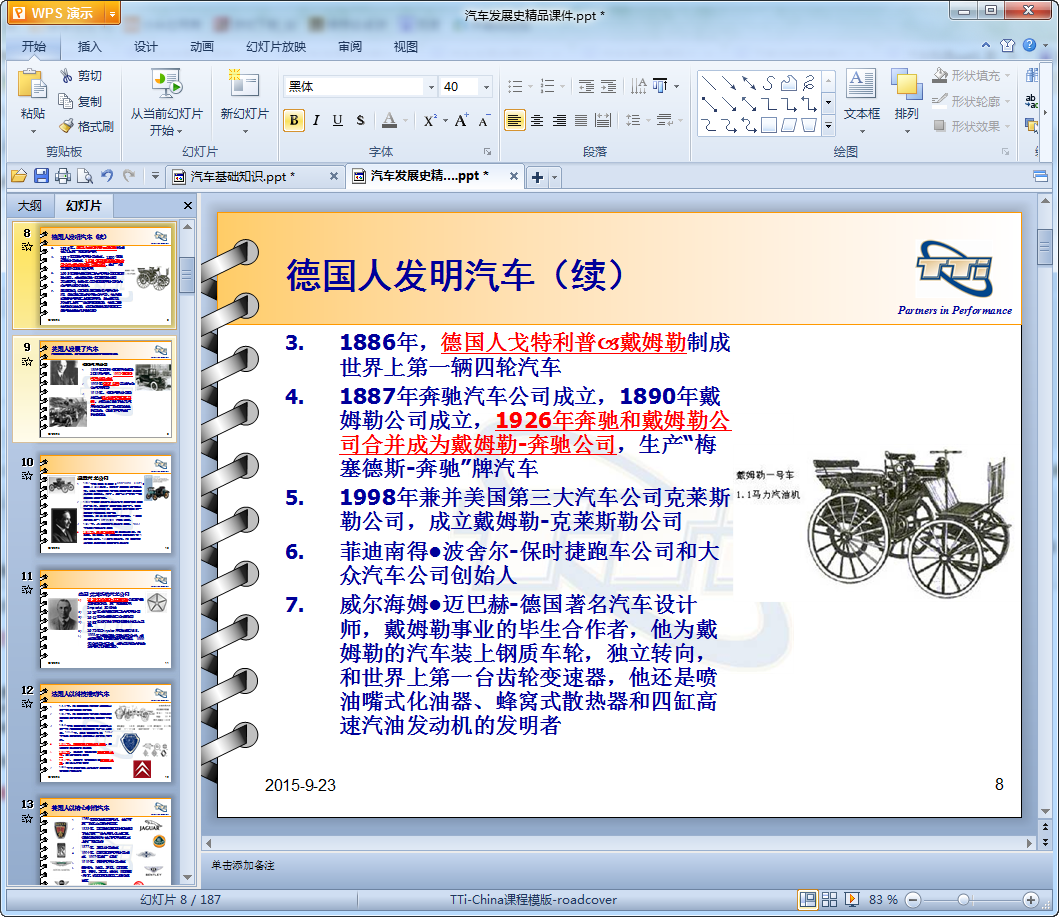
Task: Close the 汽车发展史精品课件 document tab
Action: pyautogui.click(x=513, y=176)
